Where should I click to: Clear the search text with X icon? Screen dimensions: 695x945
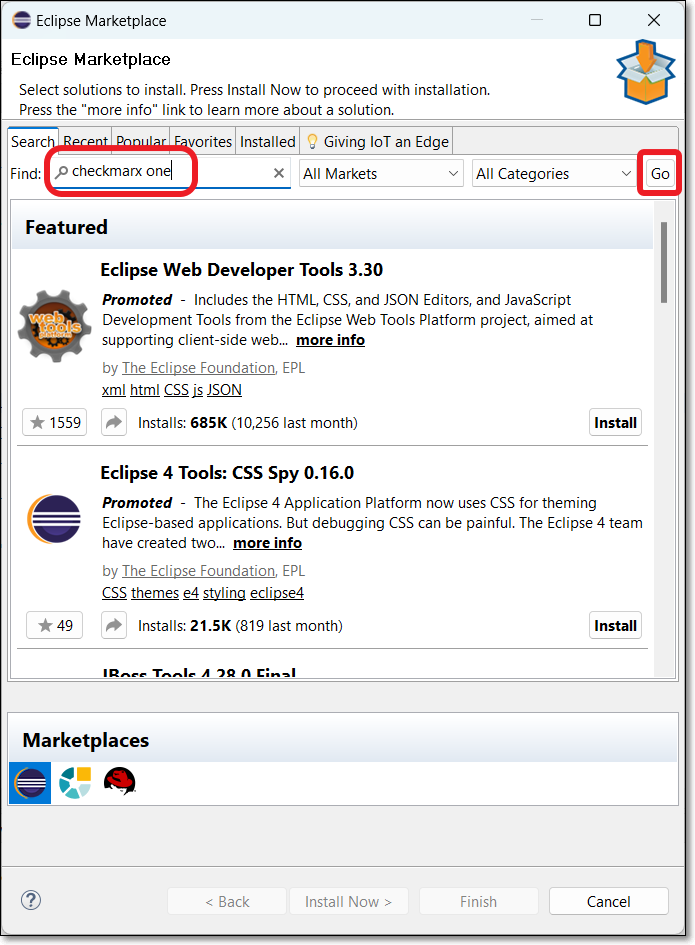278,174
